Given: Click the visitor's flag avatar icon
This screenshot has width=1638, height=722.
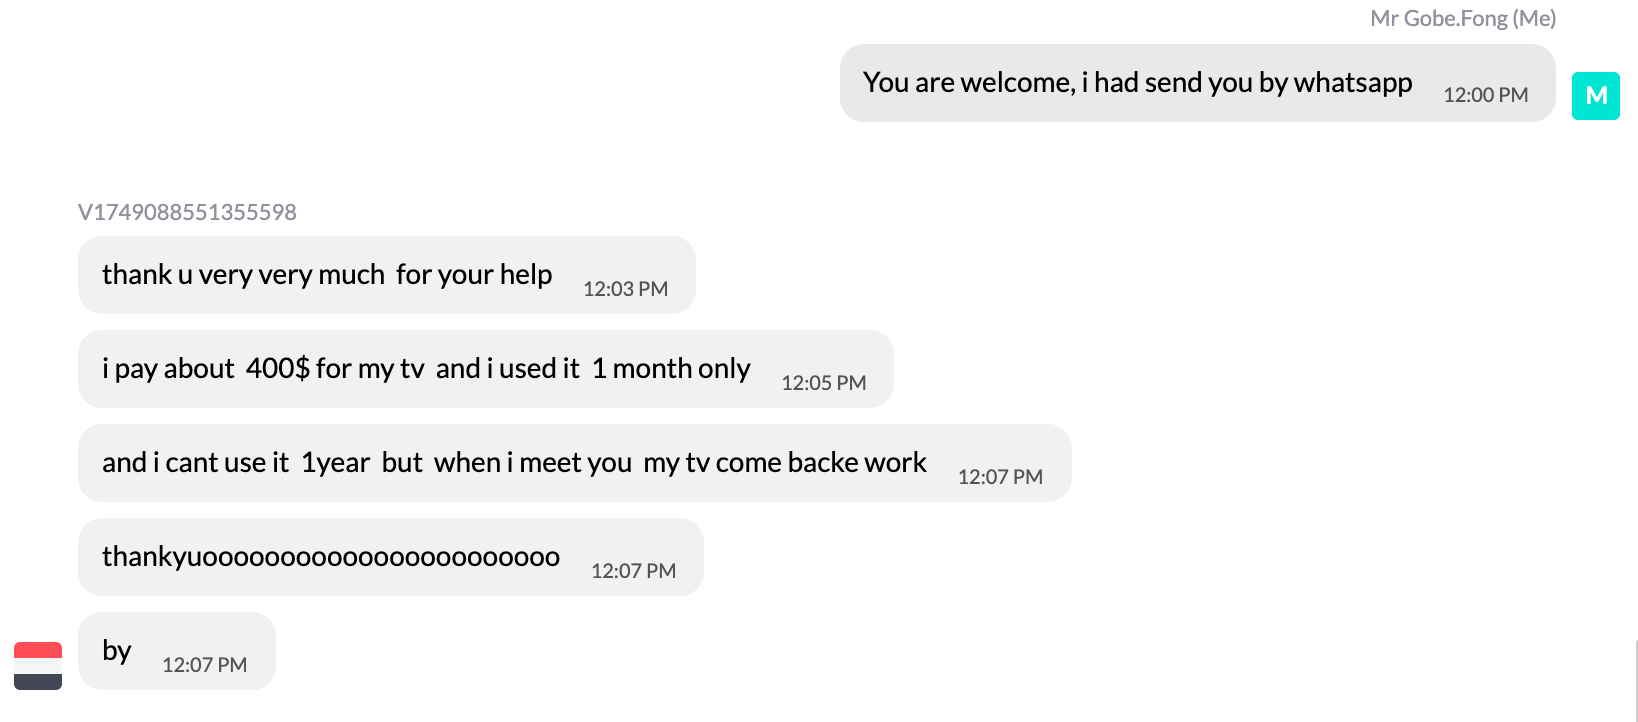Looking at the screenshot, I should (x=38, y=665).
